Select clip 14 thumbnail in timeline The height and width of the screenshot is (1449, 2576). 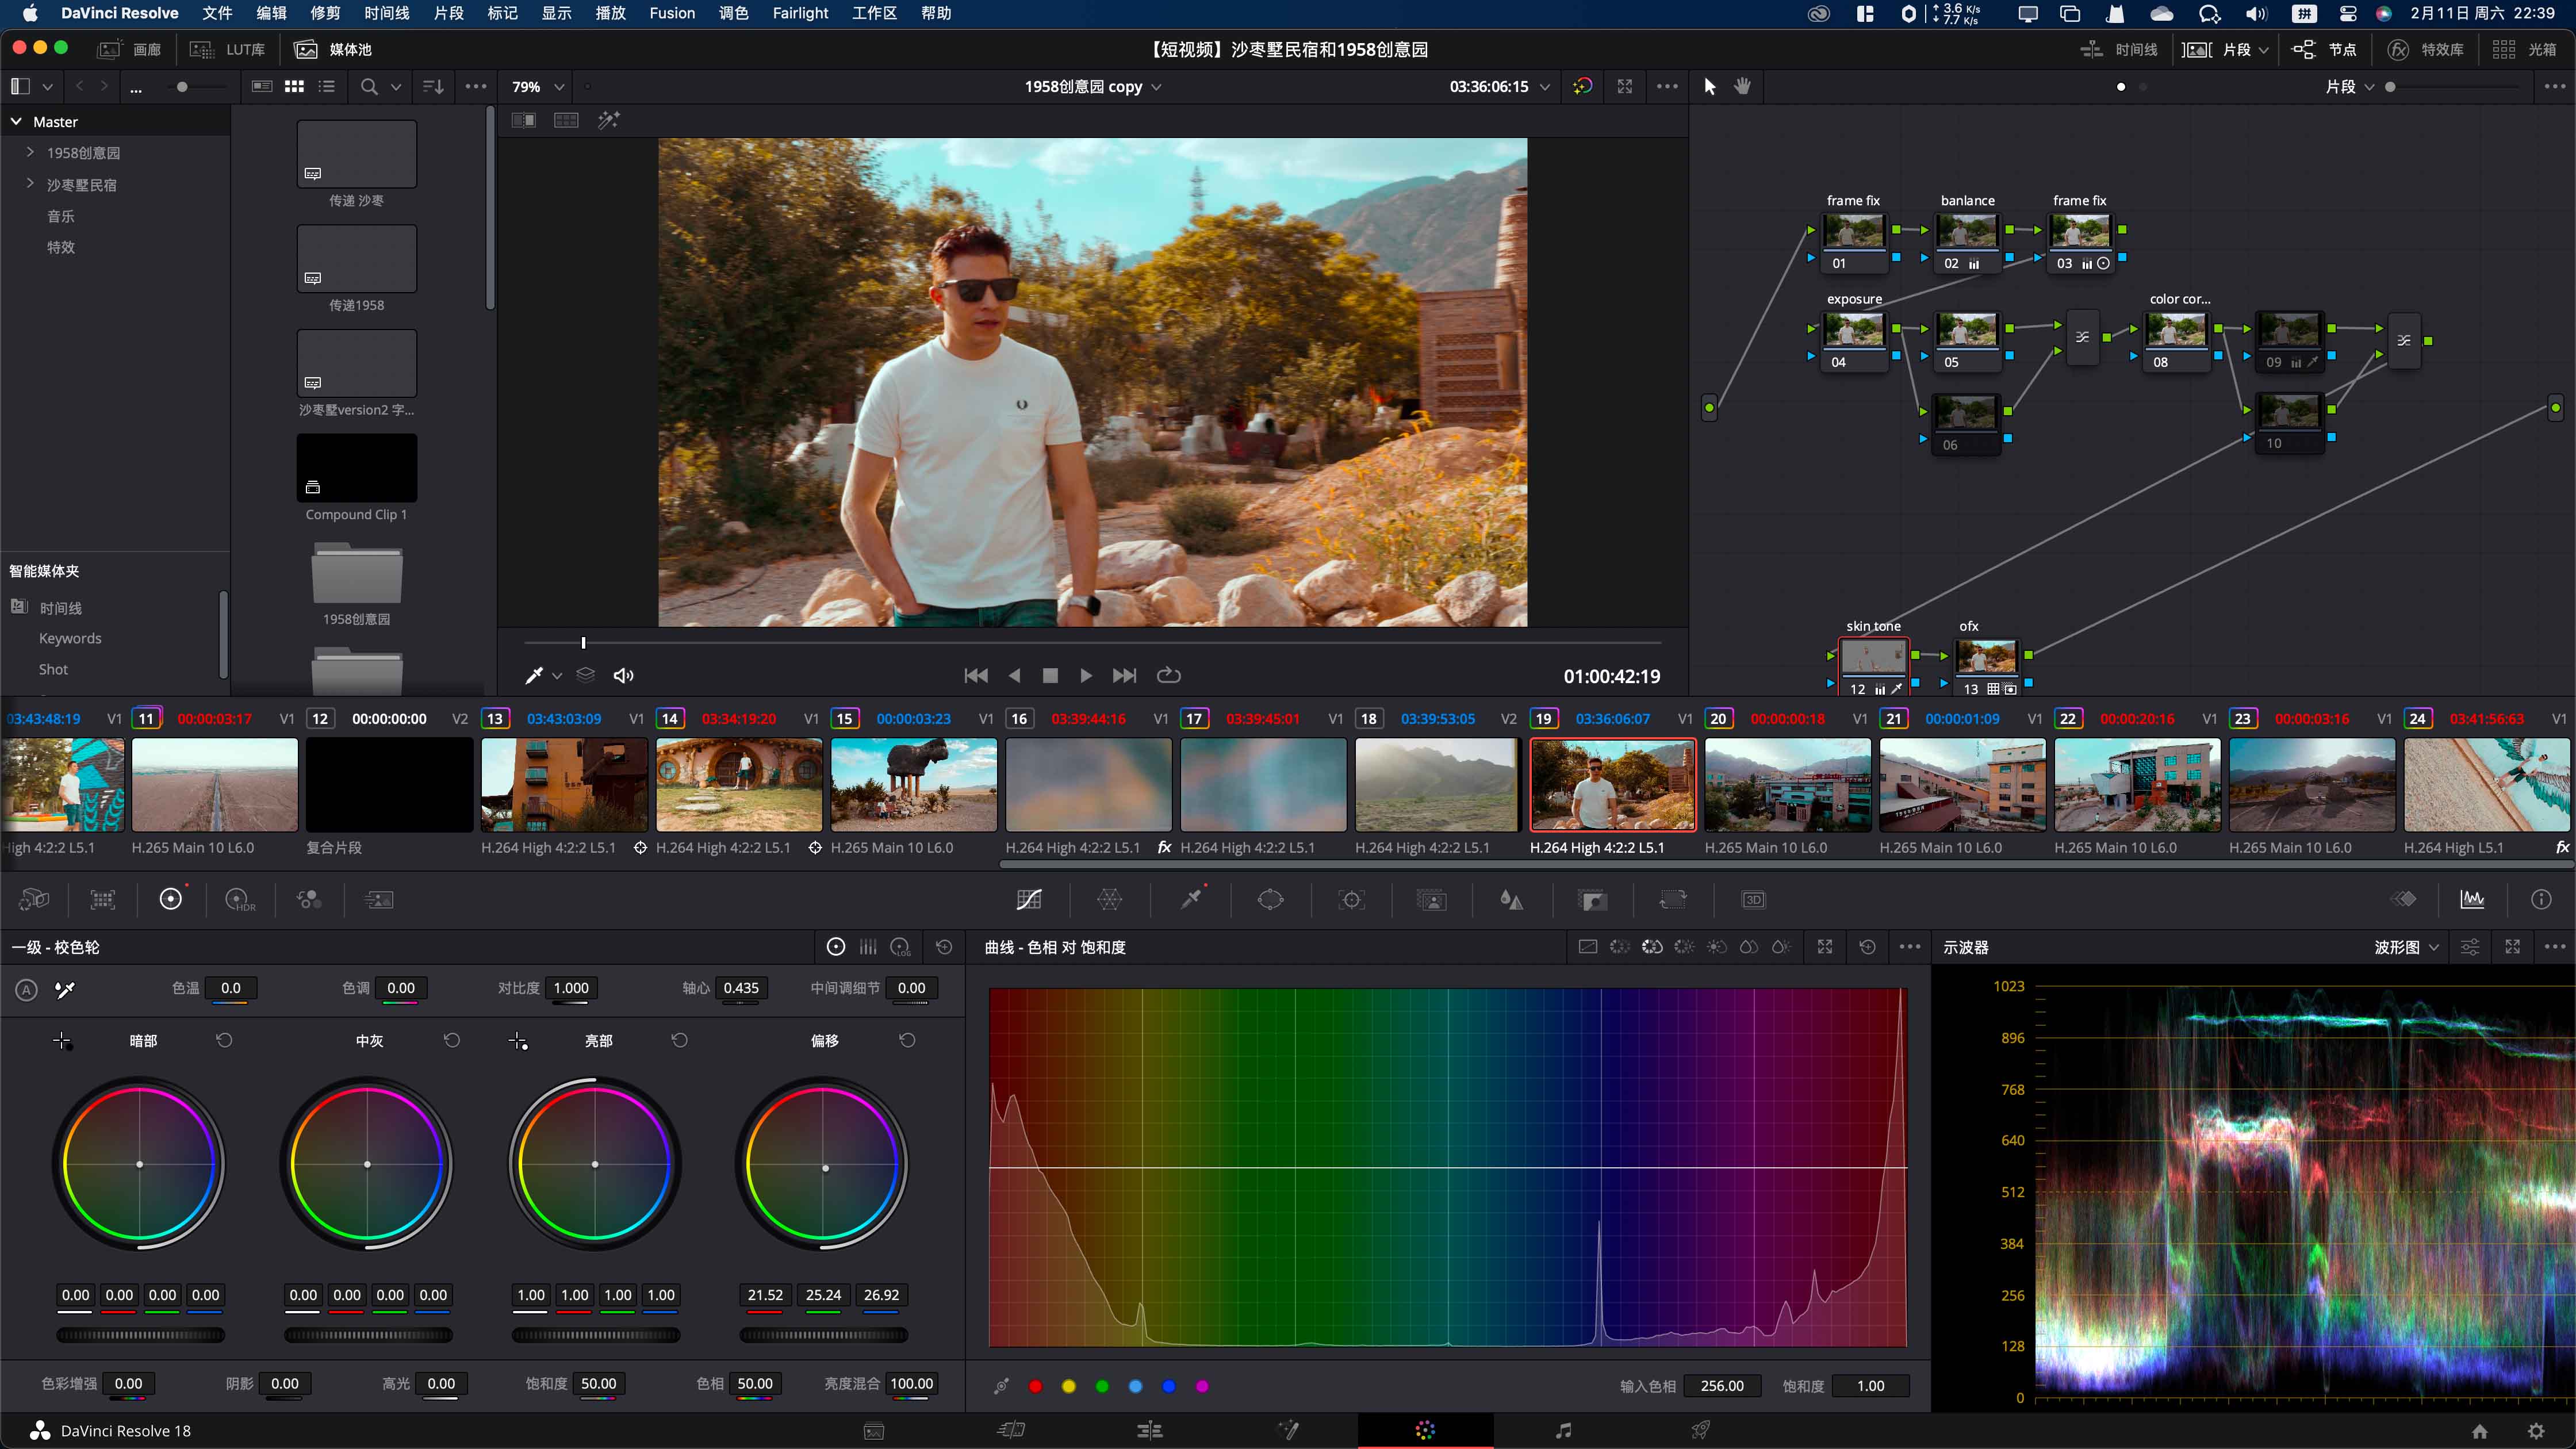[739, 785]
